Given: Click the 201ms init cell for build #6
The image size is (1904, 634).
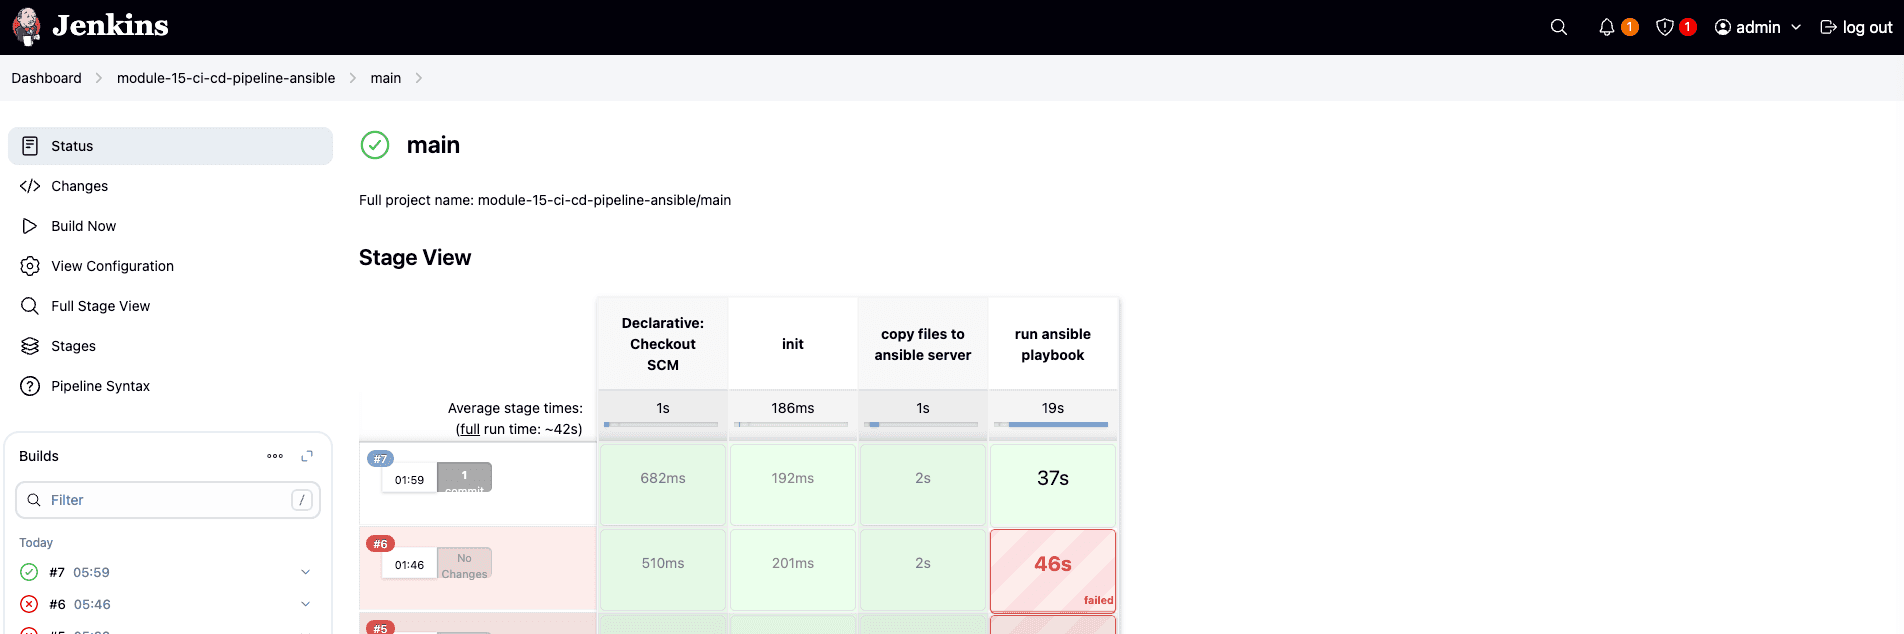Looking at the screenshot, I should point(793,570).
